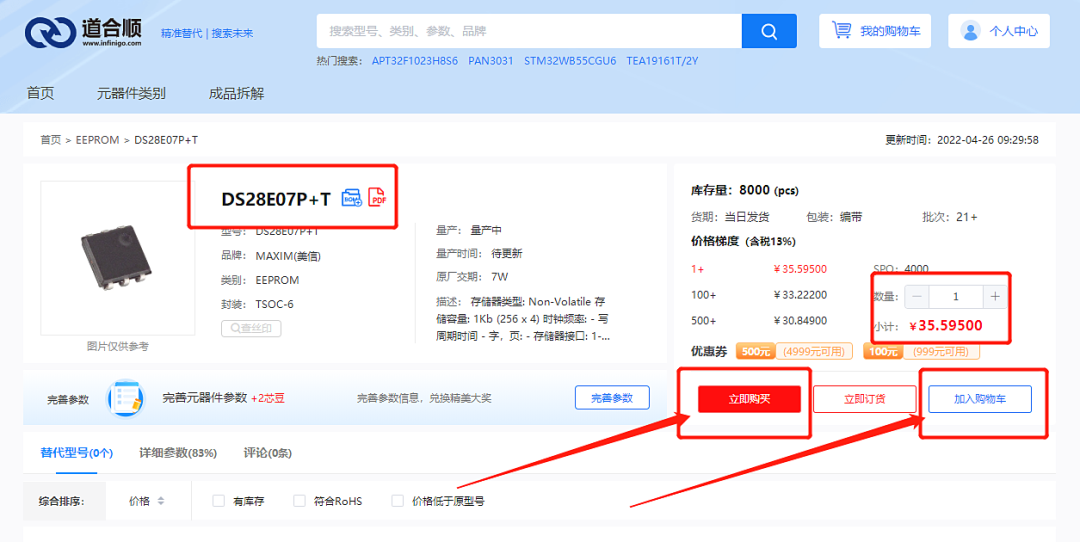Click the quantity field showing 1
Screen dimensions: 1080x542
pyautogui.click(x=955, y=296)
